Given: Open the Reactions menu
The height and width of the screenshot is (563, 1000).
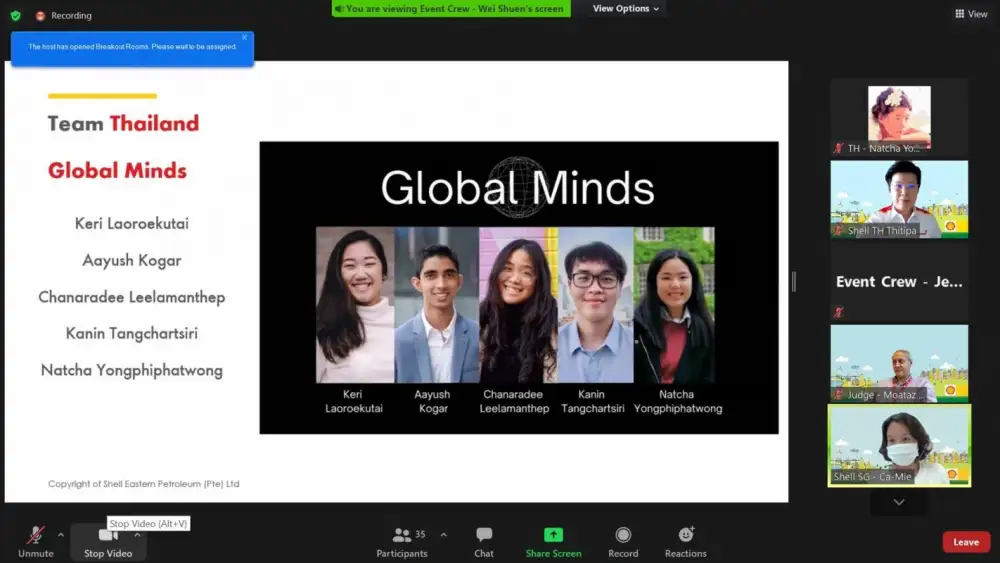Looking at the screenshot, I should (686, 541).
